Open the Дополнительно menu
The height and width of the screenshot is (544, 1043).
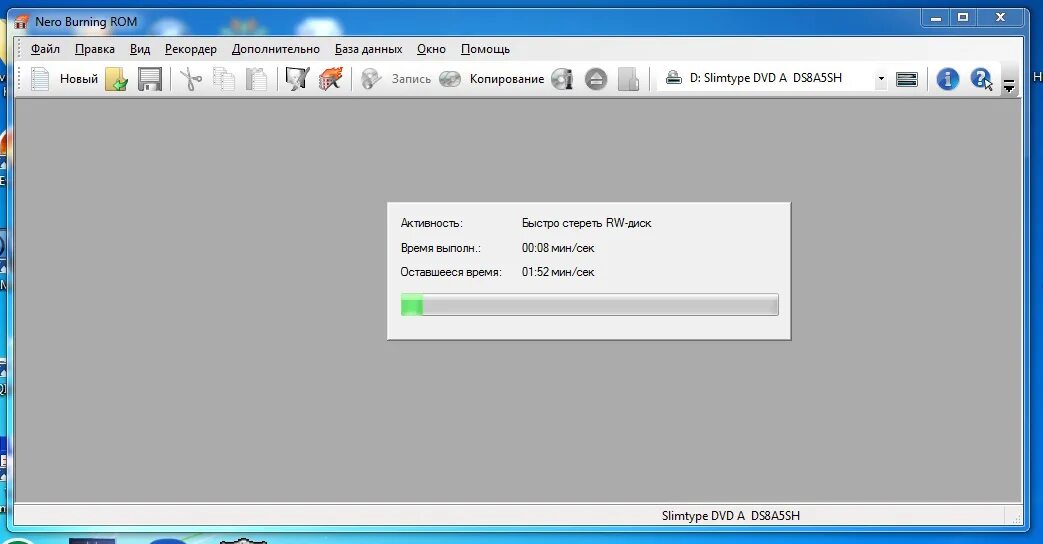(x=275, y=49)
